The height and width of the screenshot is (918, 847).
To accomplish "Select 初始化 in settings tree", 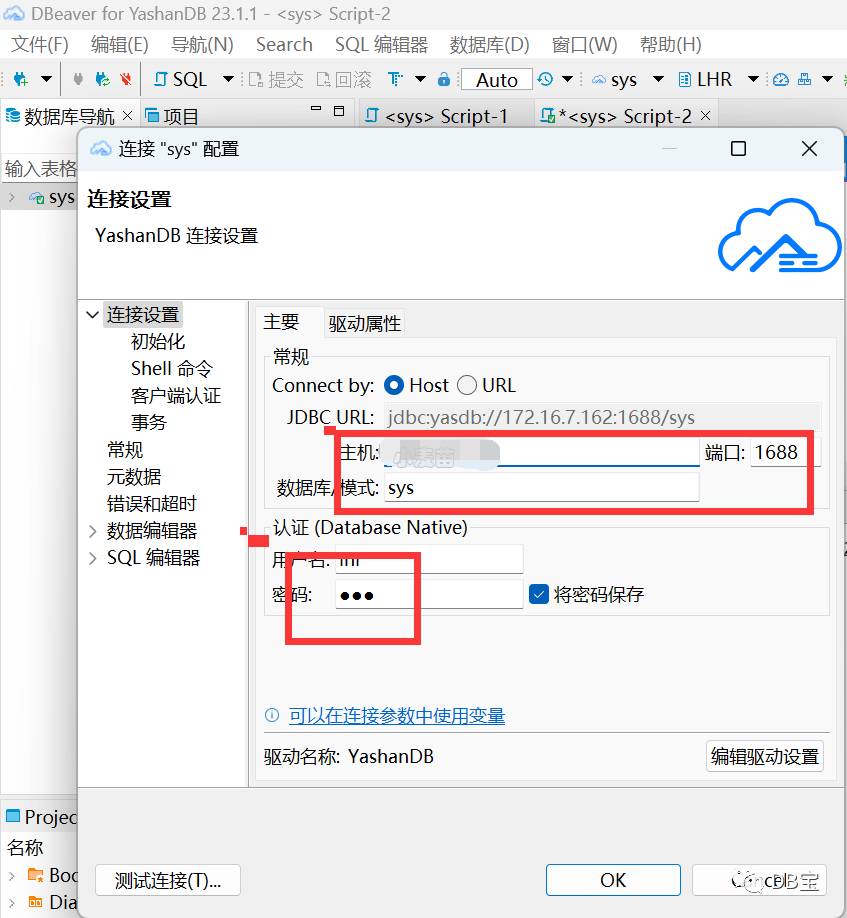I will pyautogui.click(x=158, y=342).
